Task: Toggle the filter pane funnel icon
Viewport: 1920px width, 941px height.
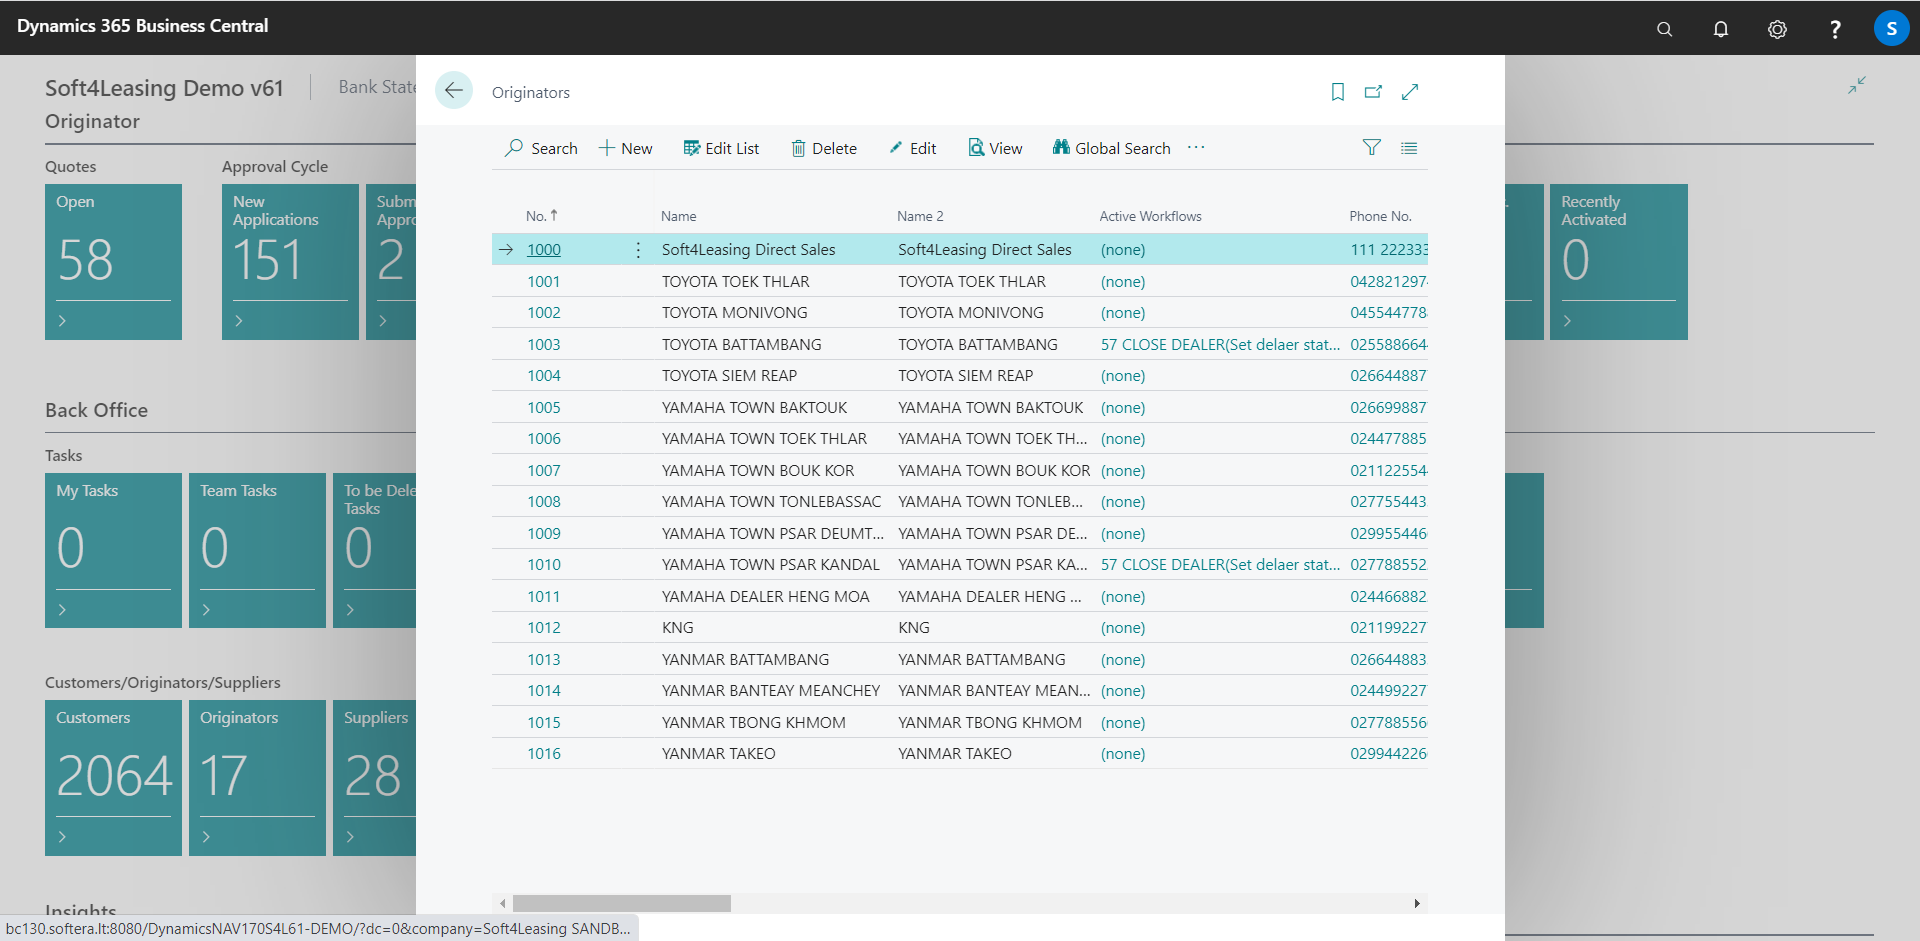Action: point(1371,147)
